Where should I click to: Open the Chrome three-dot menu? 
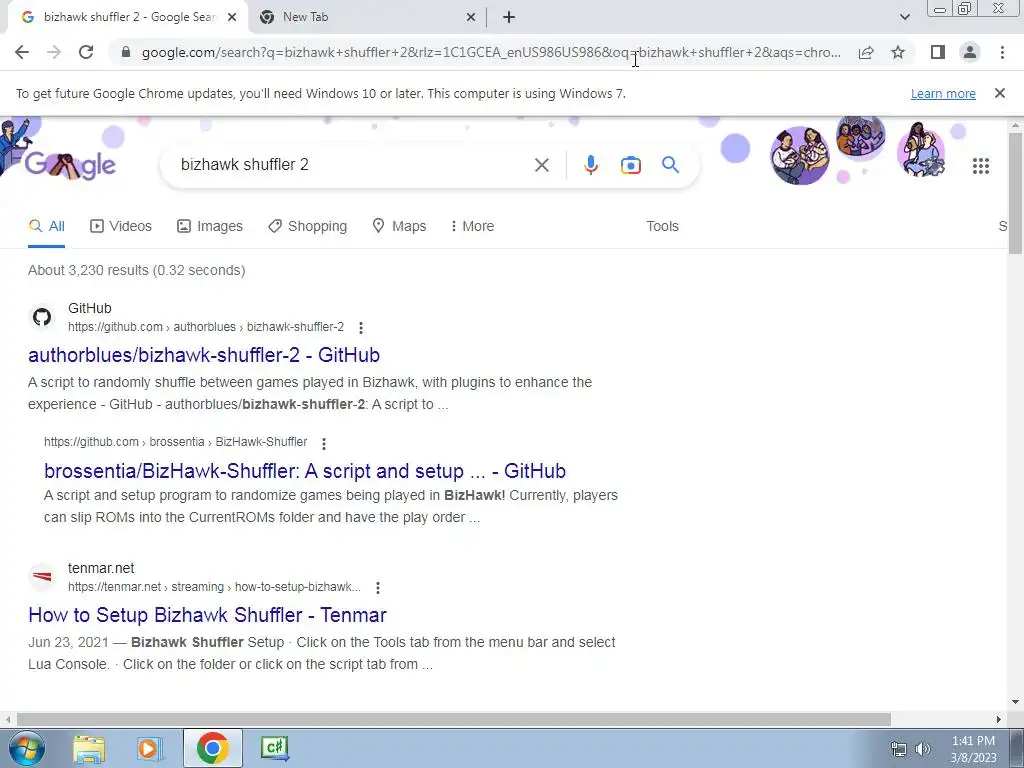1002,52
